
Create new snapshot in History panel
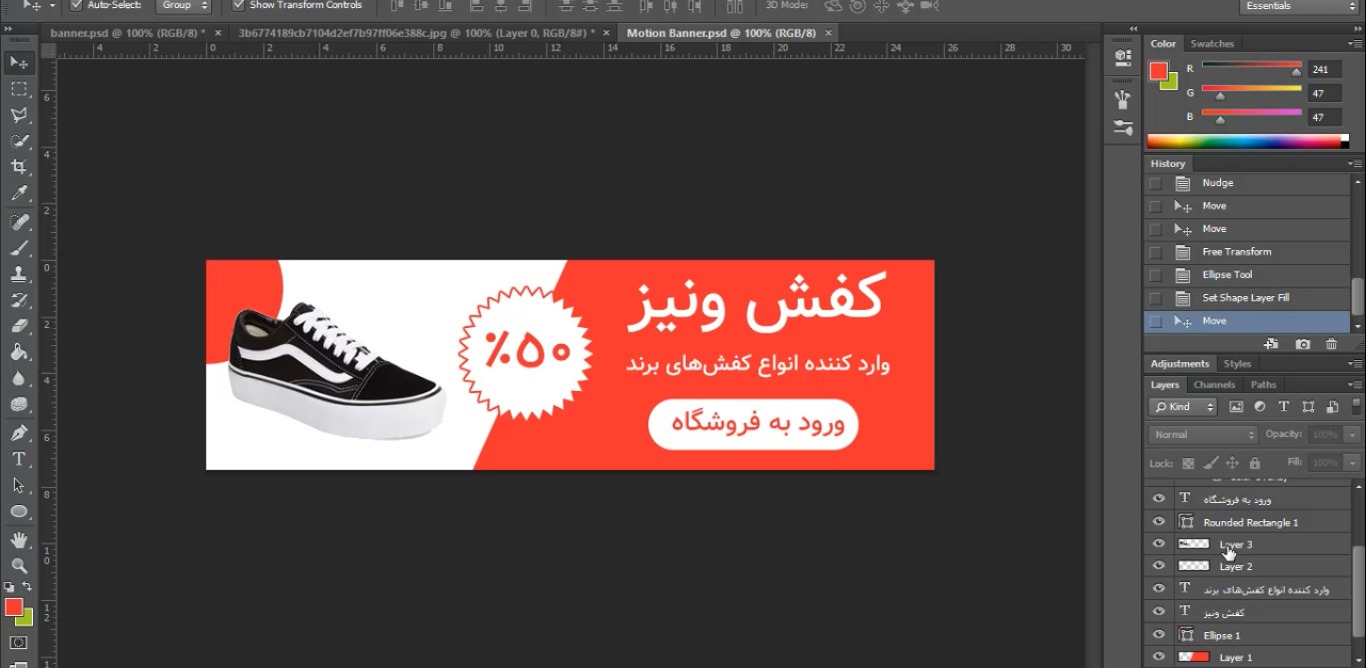tap(1302, 344)
